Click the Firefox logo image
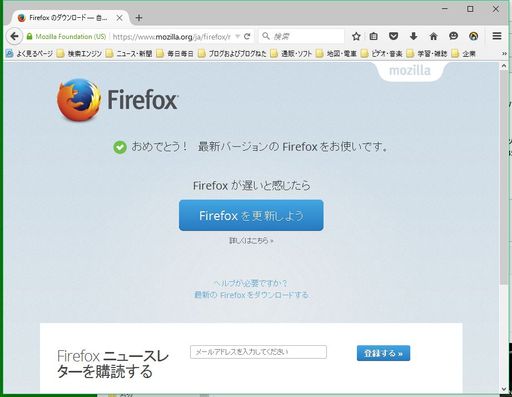This screenshot has height=397, width=512. click(79, 100)
